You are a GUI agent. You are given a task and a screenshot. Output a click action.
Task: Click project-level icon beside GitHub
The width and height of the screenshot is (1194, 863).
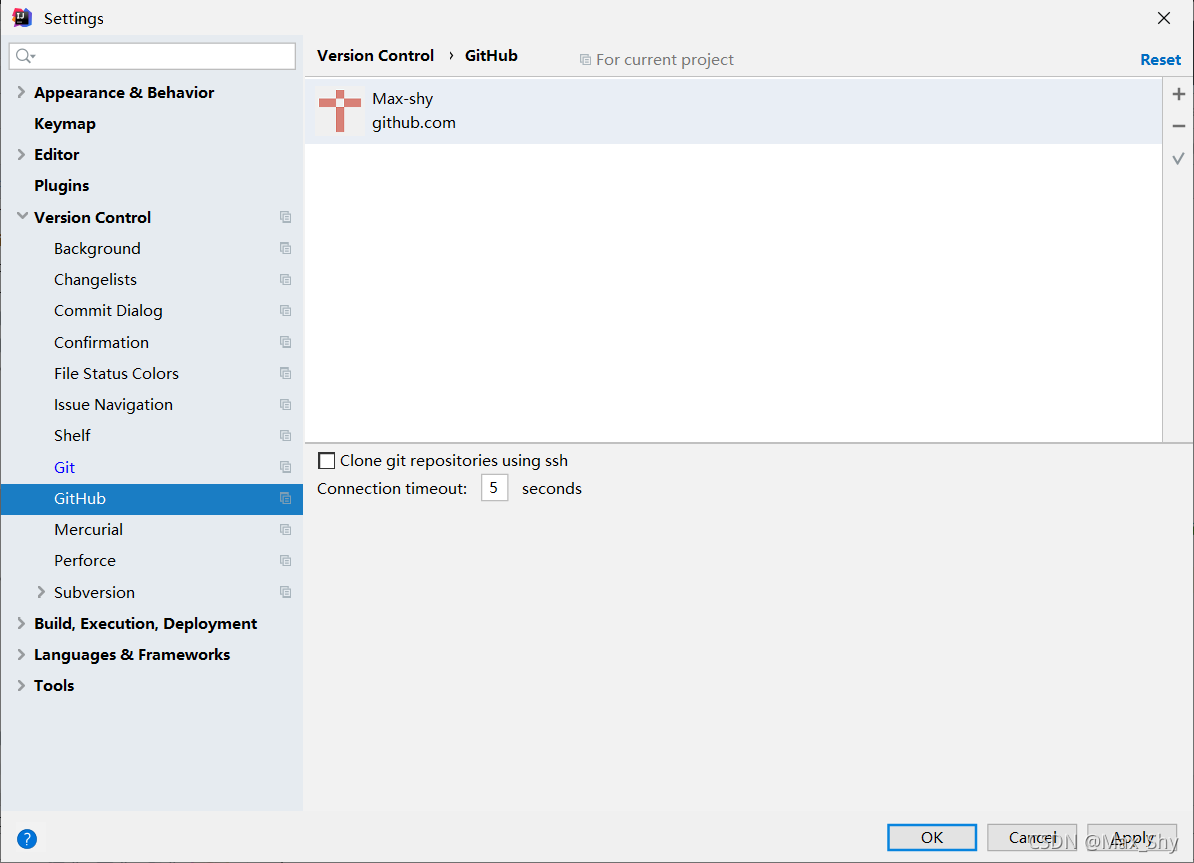pos(286,498)
